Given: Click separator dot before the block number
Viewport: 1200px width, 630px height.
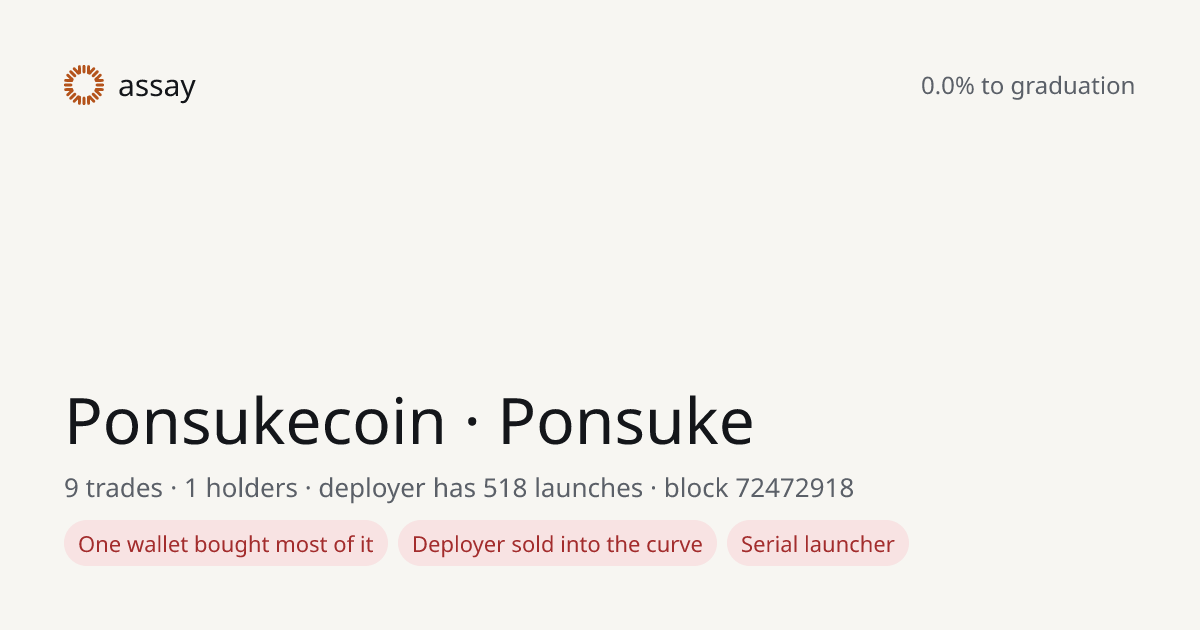Looking at the screenshot, I should pyautogui.click(x=654, y=489).
